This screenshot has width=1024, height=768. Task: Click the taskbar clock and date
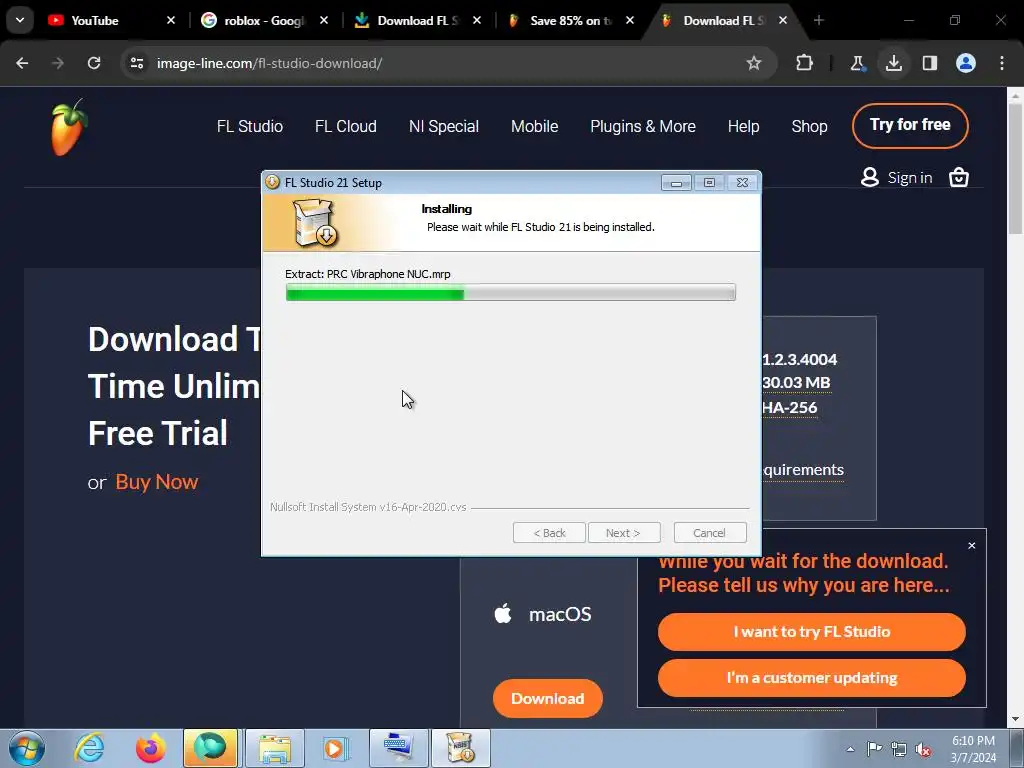tap(973, 749)
